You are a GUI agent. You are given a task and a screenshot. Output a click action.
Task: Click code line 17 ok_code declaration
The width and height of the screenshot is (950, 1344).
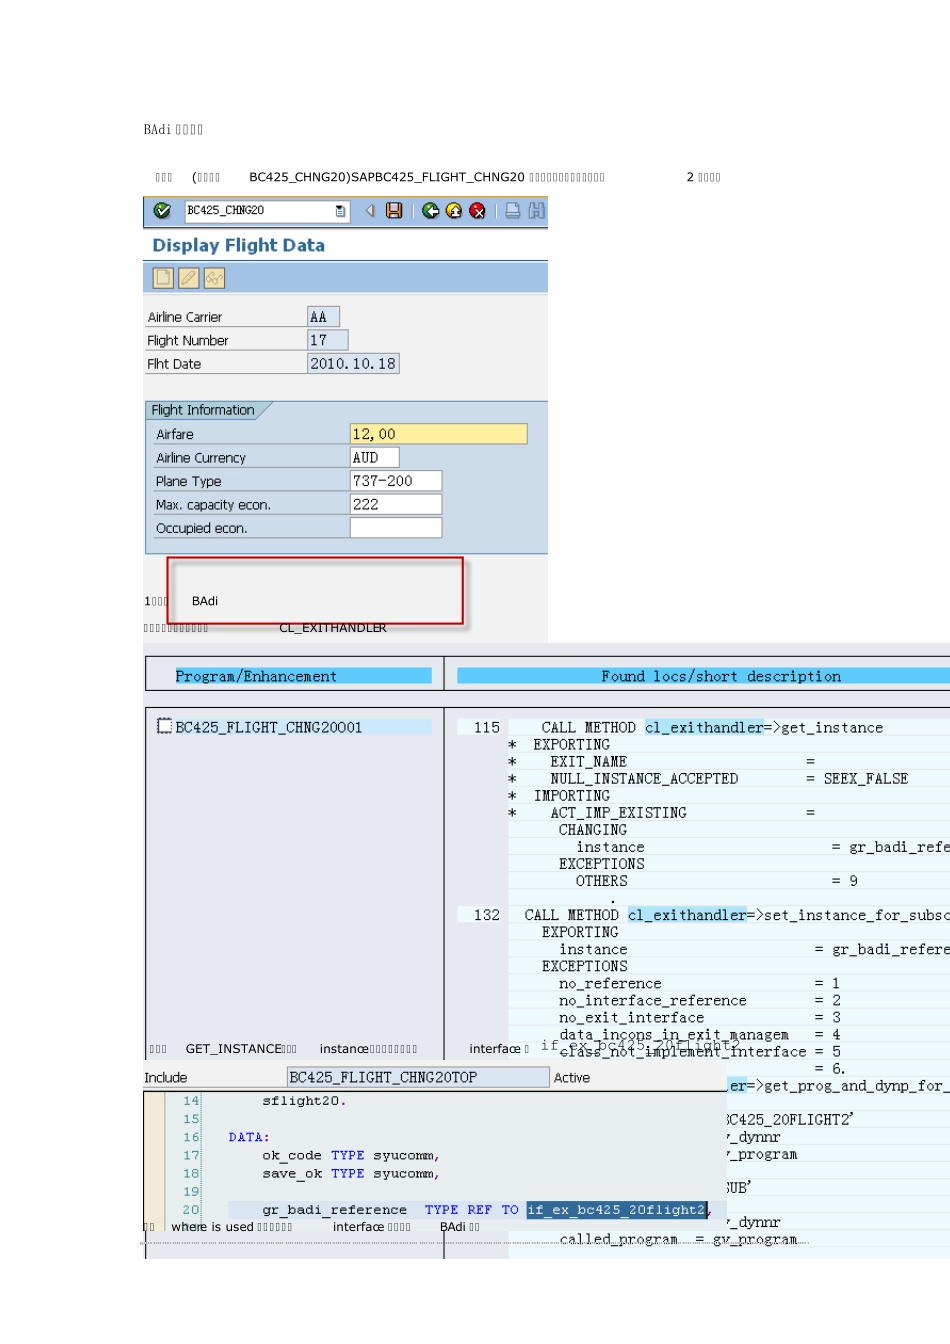pyautogui.click(x=351, y=1155)
